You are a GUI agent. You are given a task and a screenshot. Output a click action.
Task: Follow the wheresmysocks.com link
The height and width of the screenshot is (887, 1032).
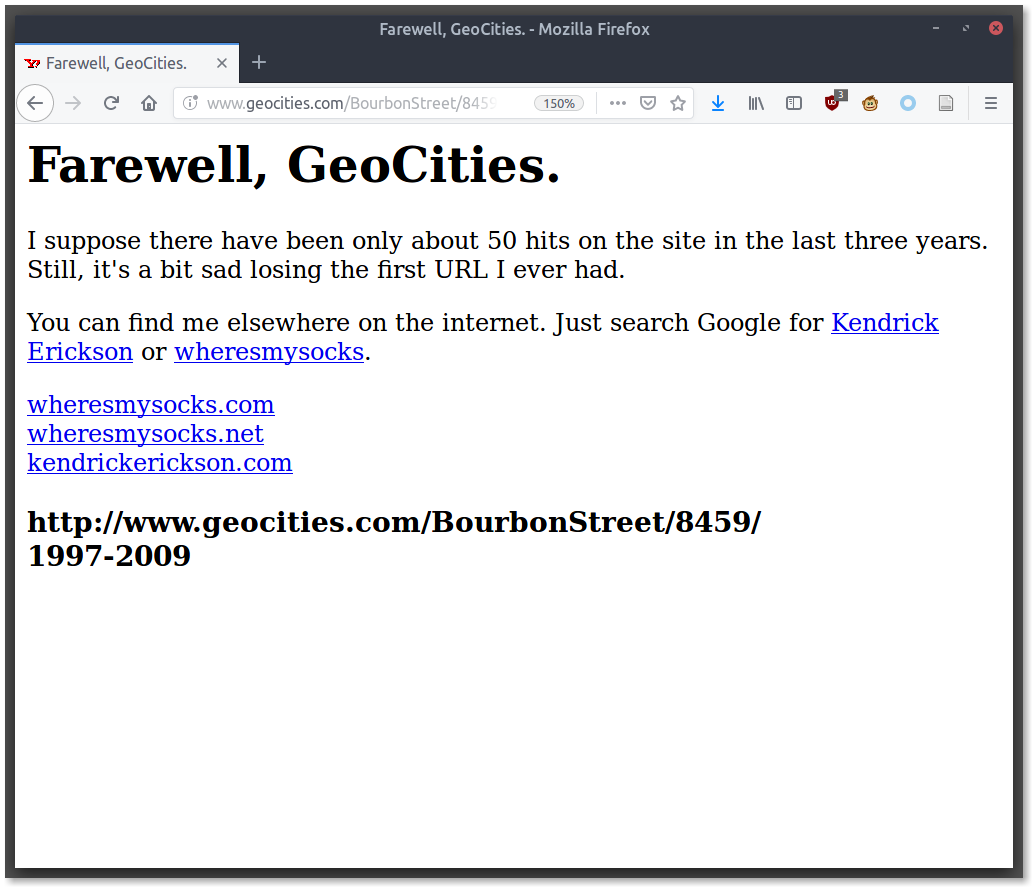(151, 405)
